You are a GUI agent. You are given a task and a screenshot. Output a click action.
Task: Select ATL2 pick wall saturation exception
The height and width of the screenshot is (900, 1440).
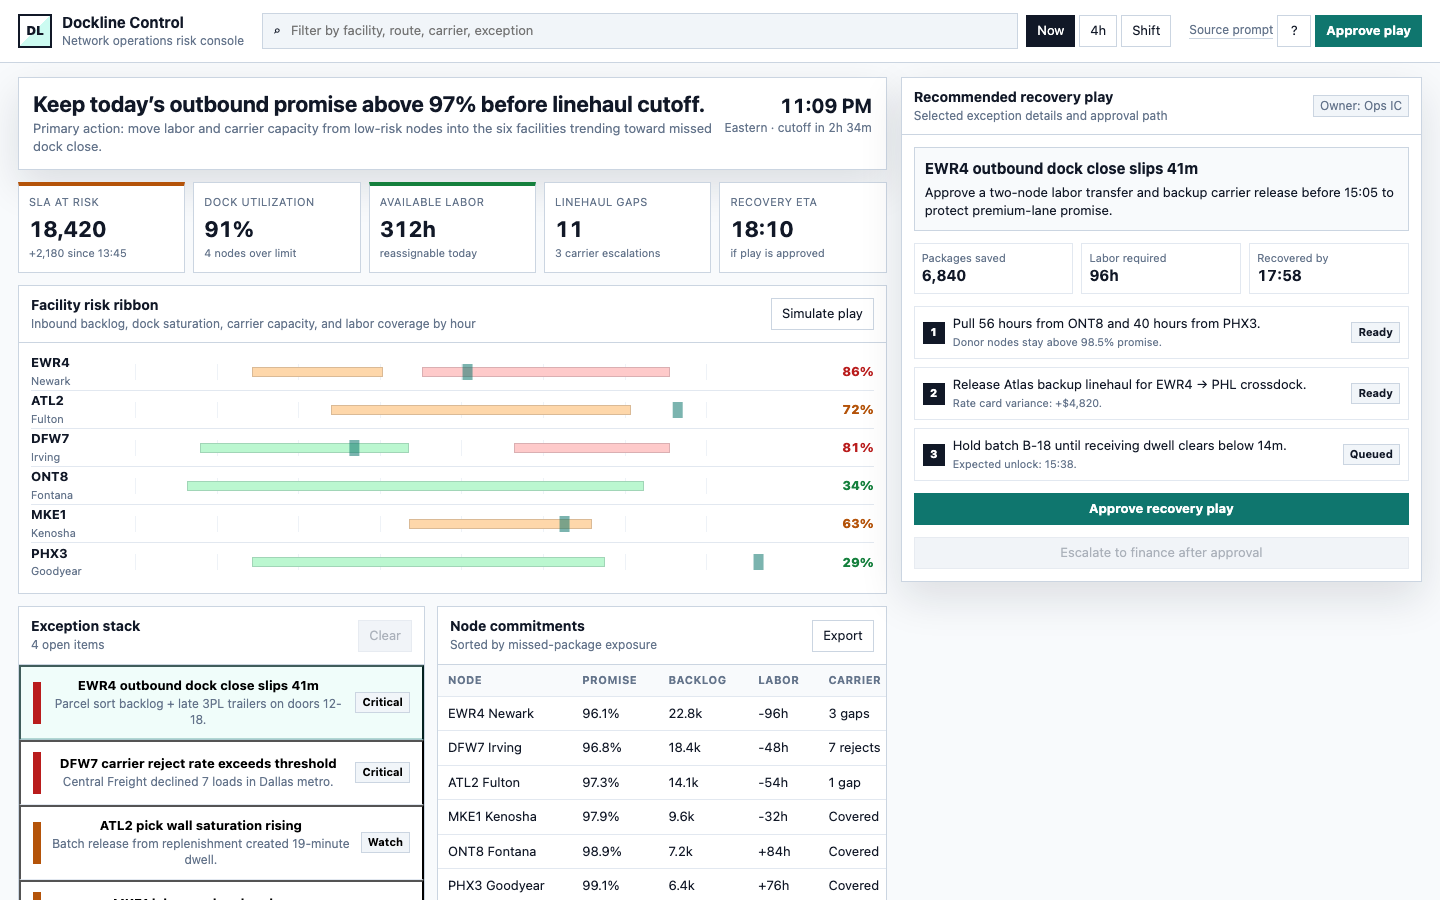[221, 843]
